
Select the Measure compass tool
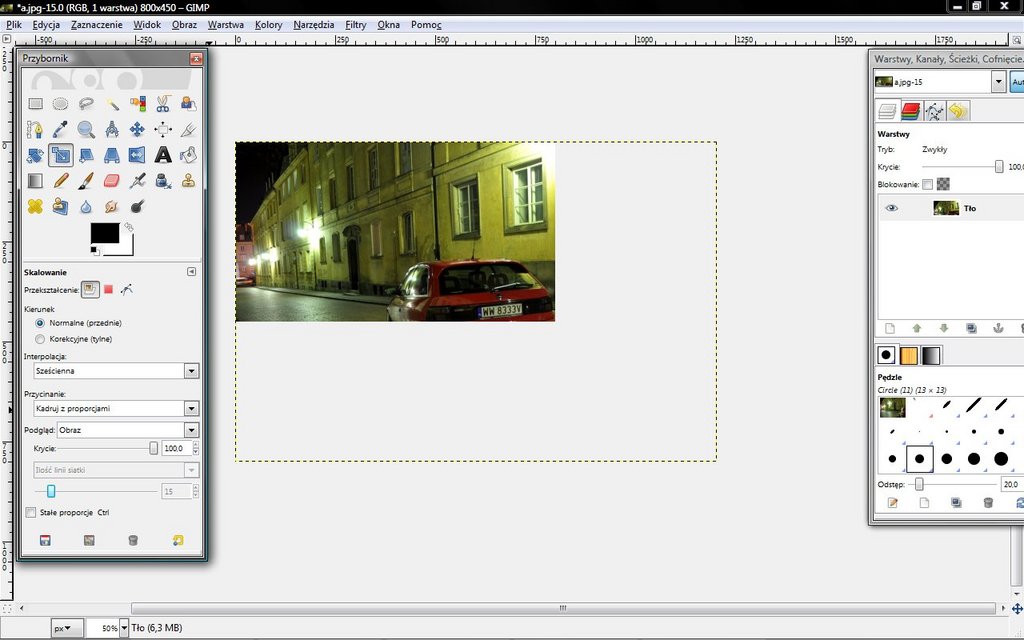[x=112, y=129]
